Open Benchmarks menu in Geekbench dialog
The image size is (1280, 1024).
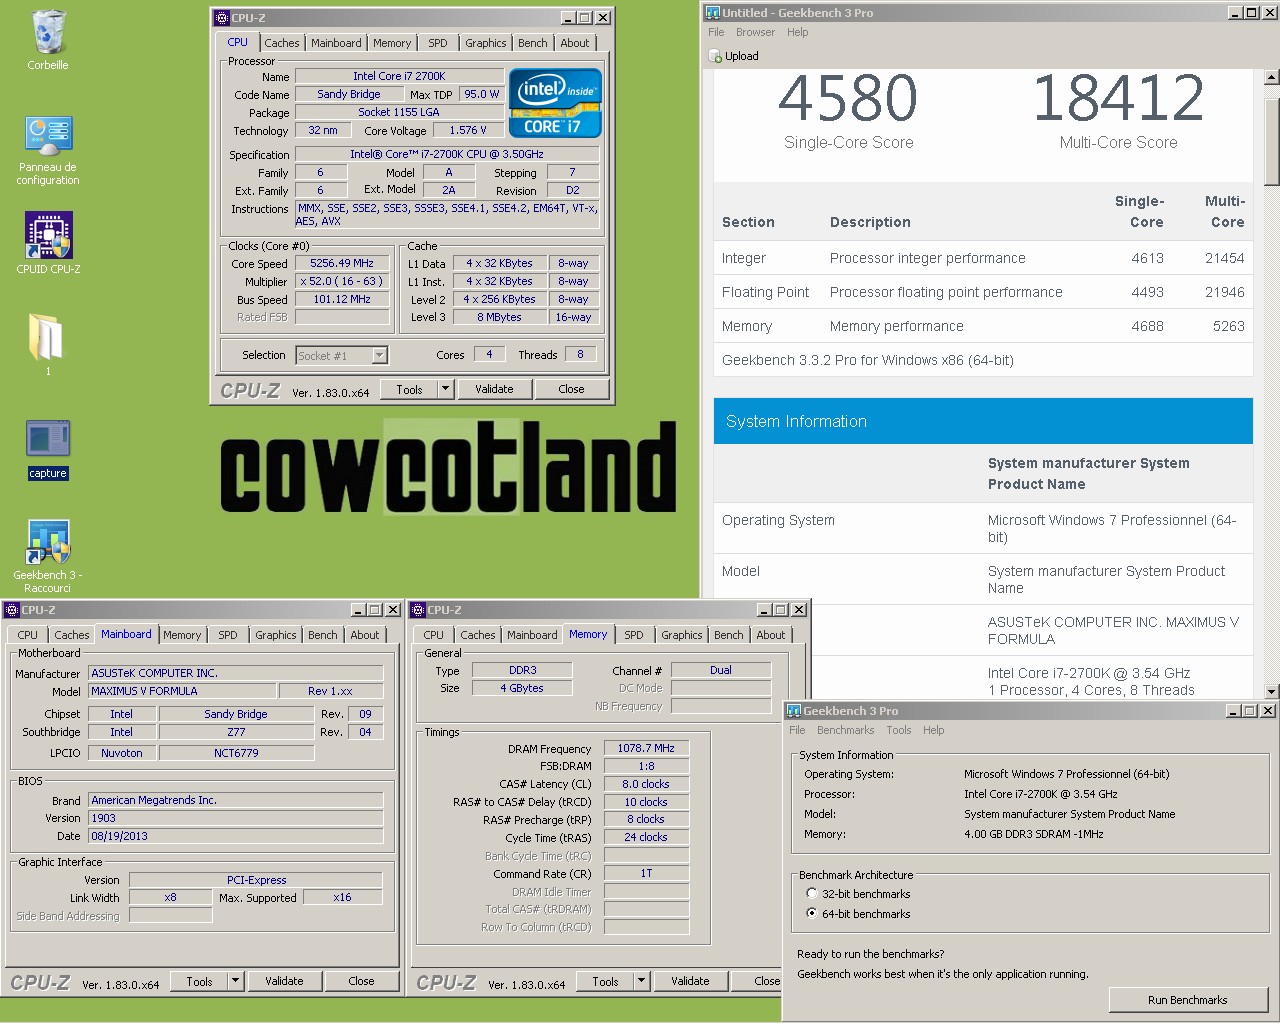(845, 730)
